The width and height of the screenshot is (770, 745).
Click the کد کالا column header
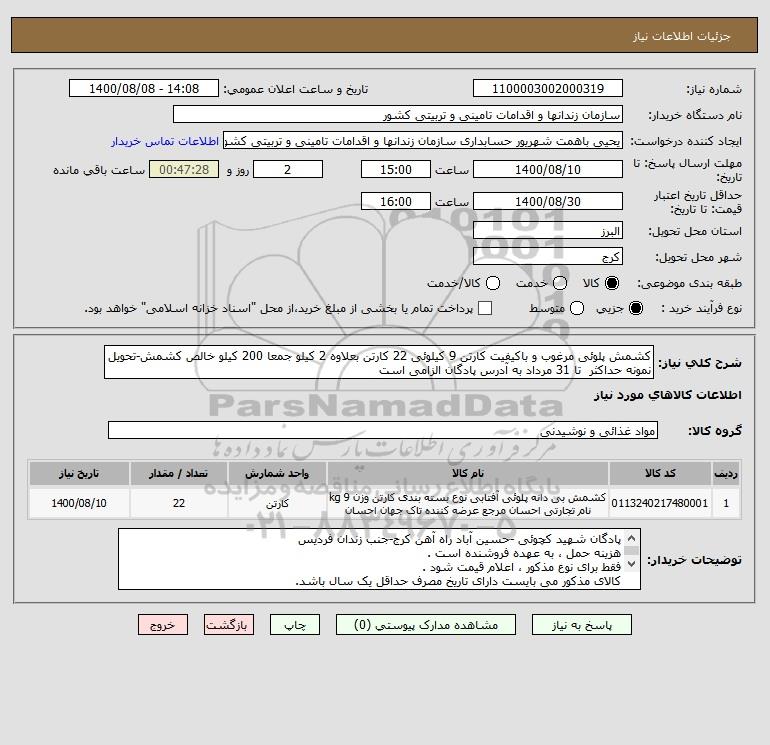point(660,473)
